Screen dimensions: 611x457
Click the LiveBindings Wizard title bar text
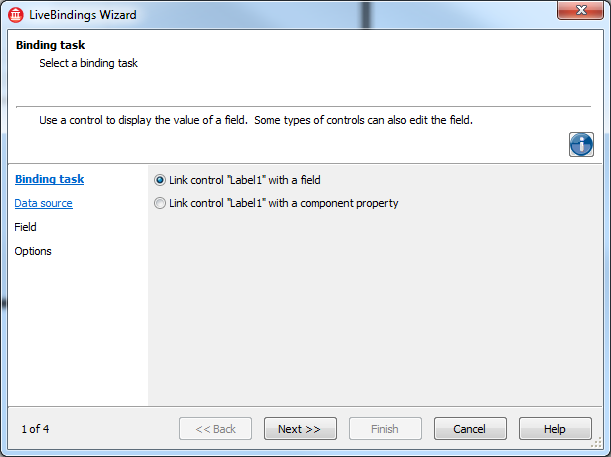tap(83, 15)
